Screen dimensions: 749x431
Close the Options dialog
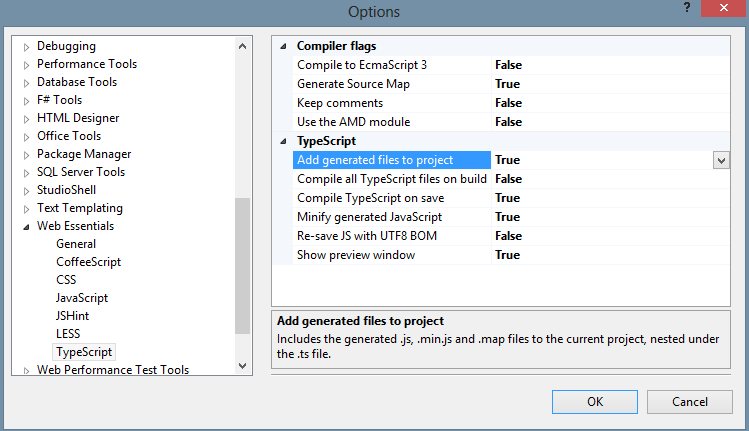click(x=723, y=8)
